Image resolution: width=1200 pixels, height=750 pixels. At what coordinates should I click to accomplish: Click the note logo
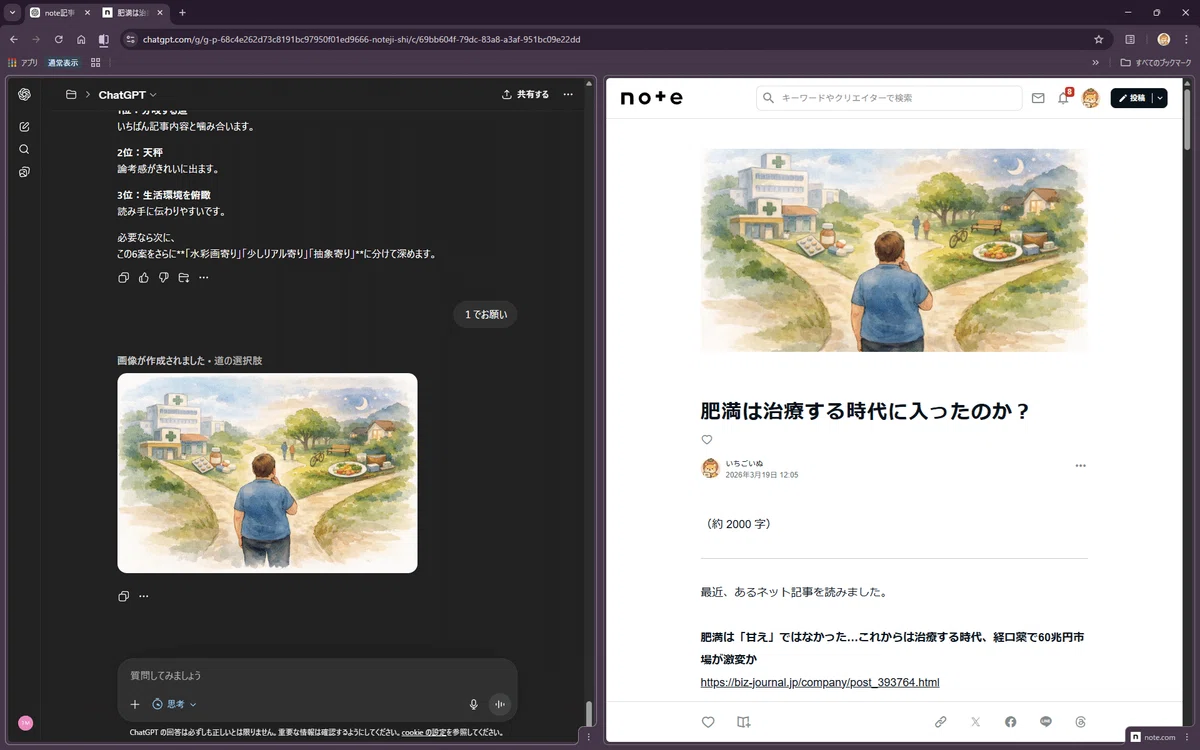(651, 98)
